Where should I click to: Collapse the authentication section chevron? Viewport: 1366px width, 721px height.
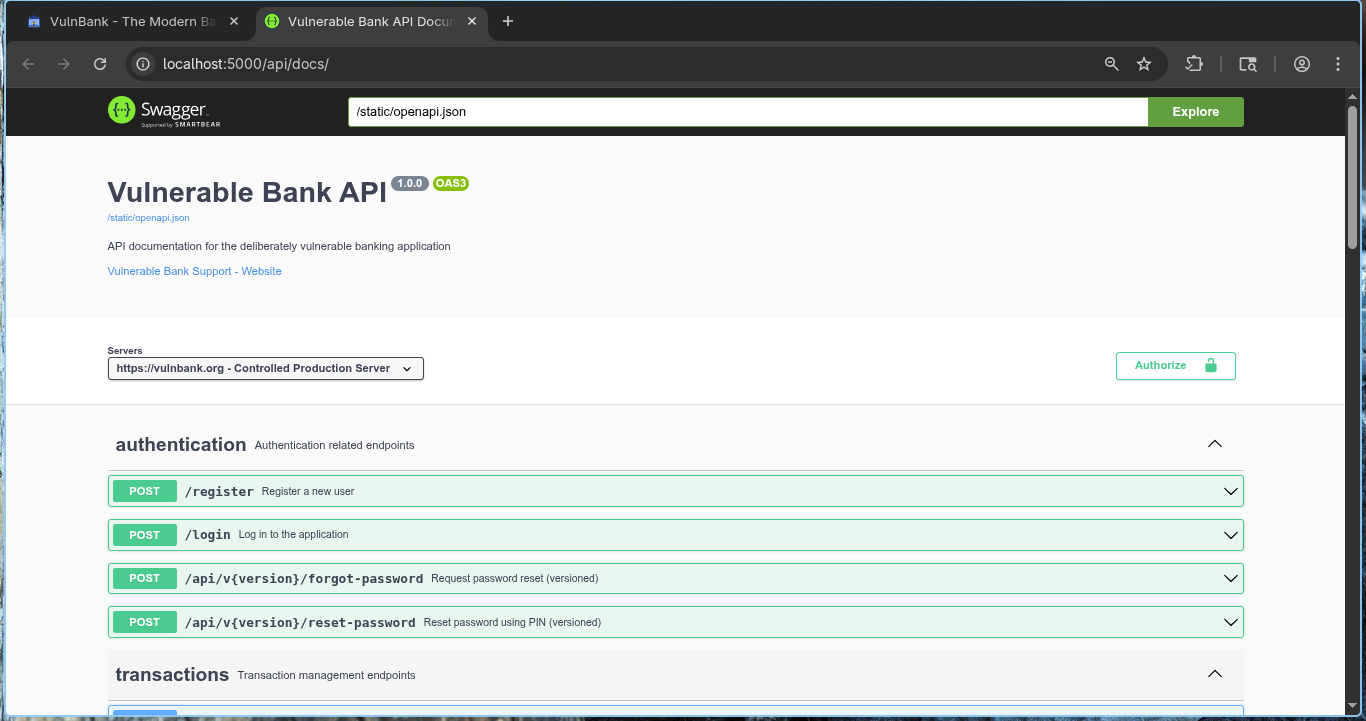1215,444
